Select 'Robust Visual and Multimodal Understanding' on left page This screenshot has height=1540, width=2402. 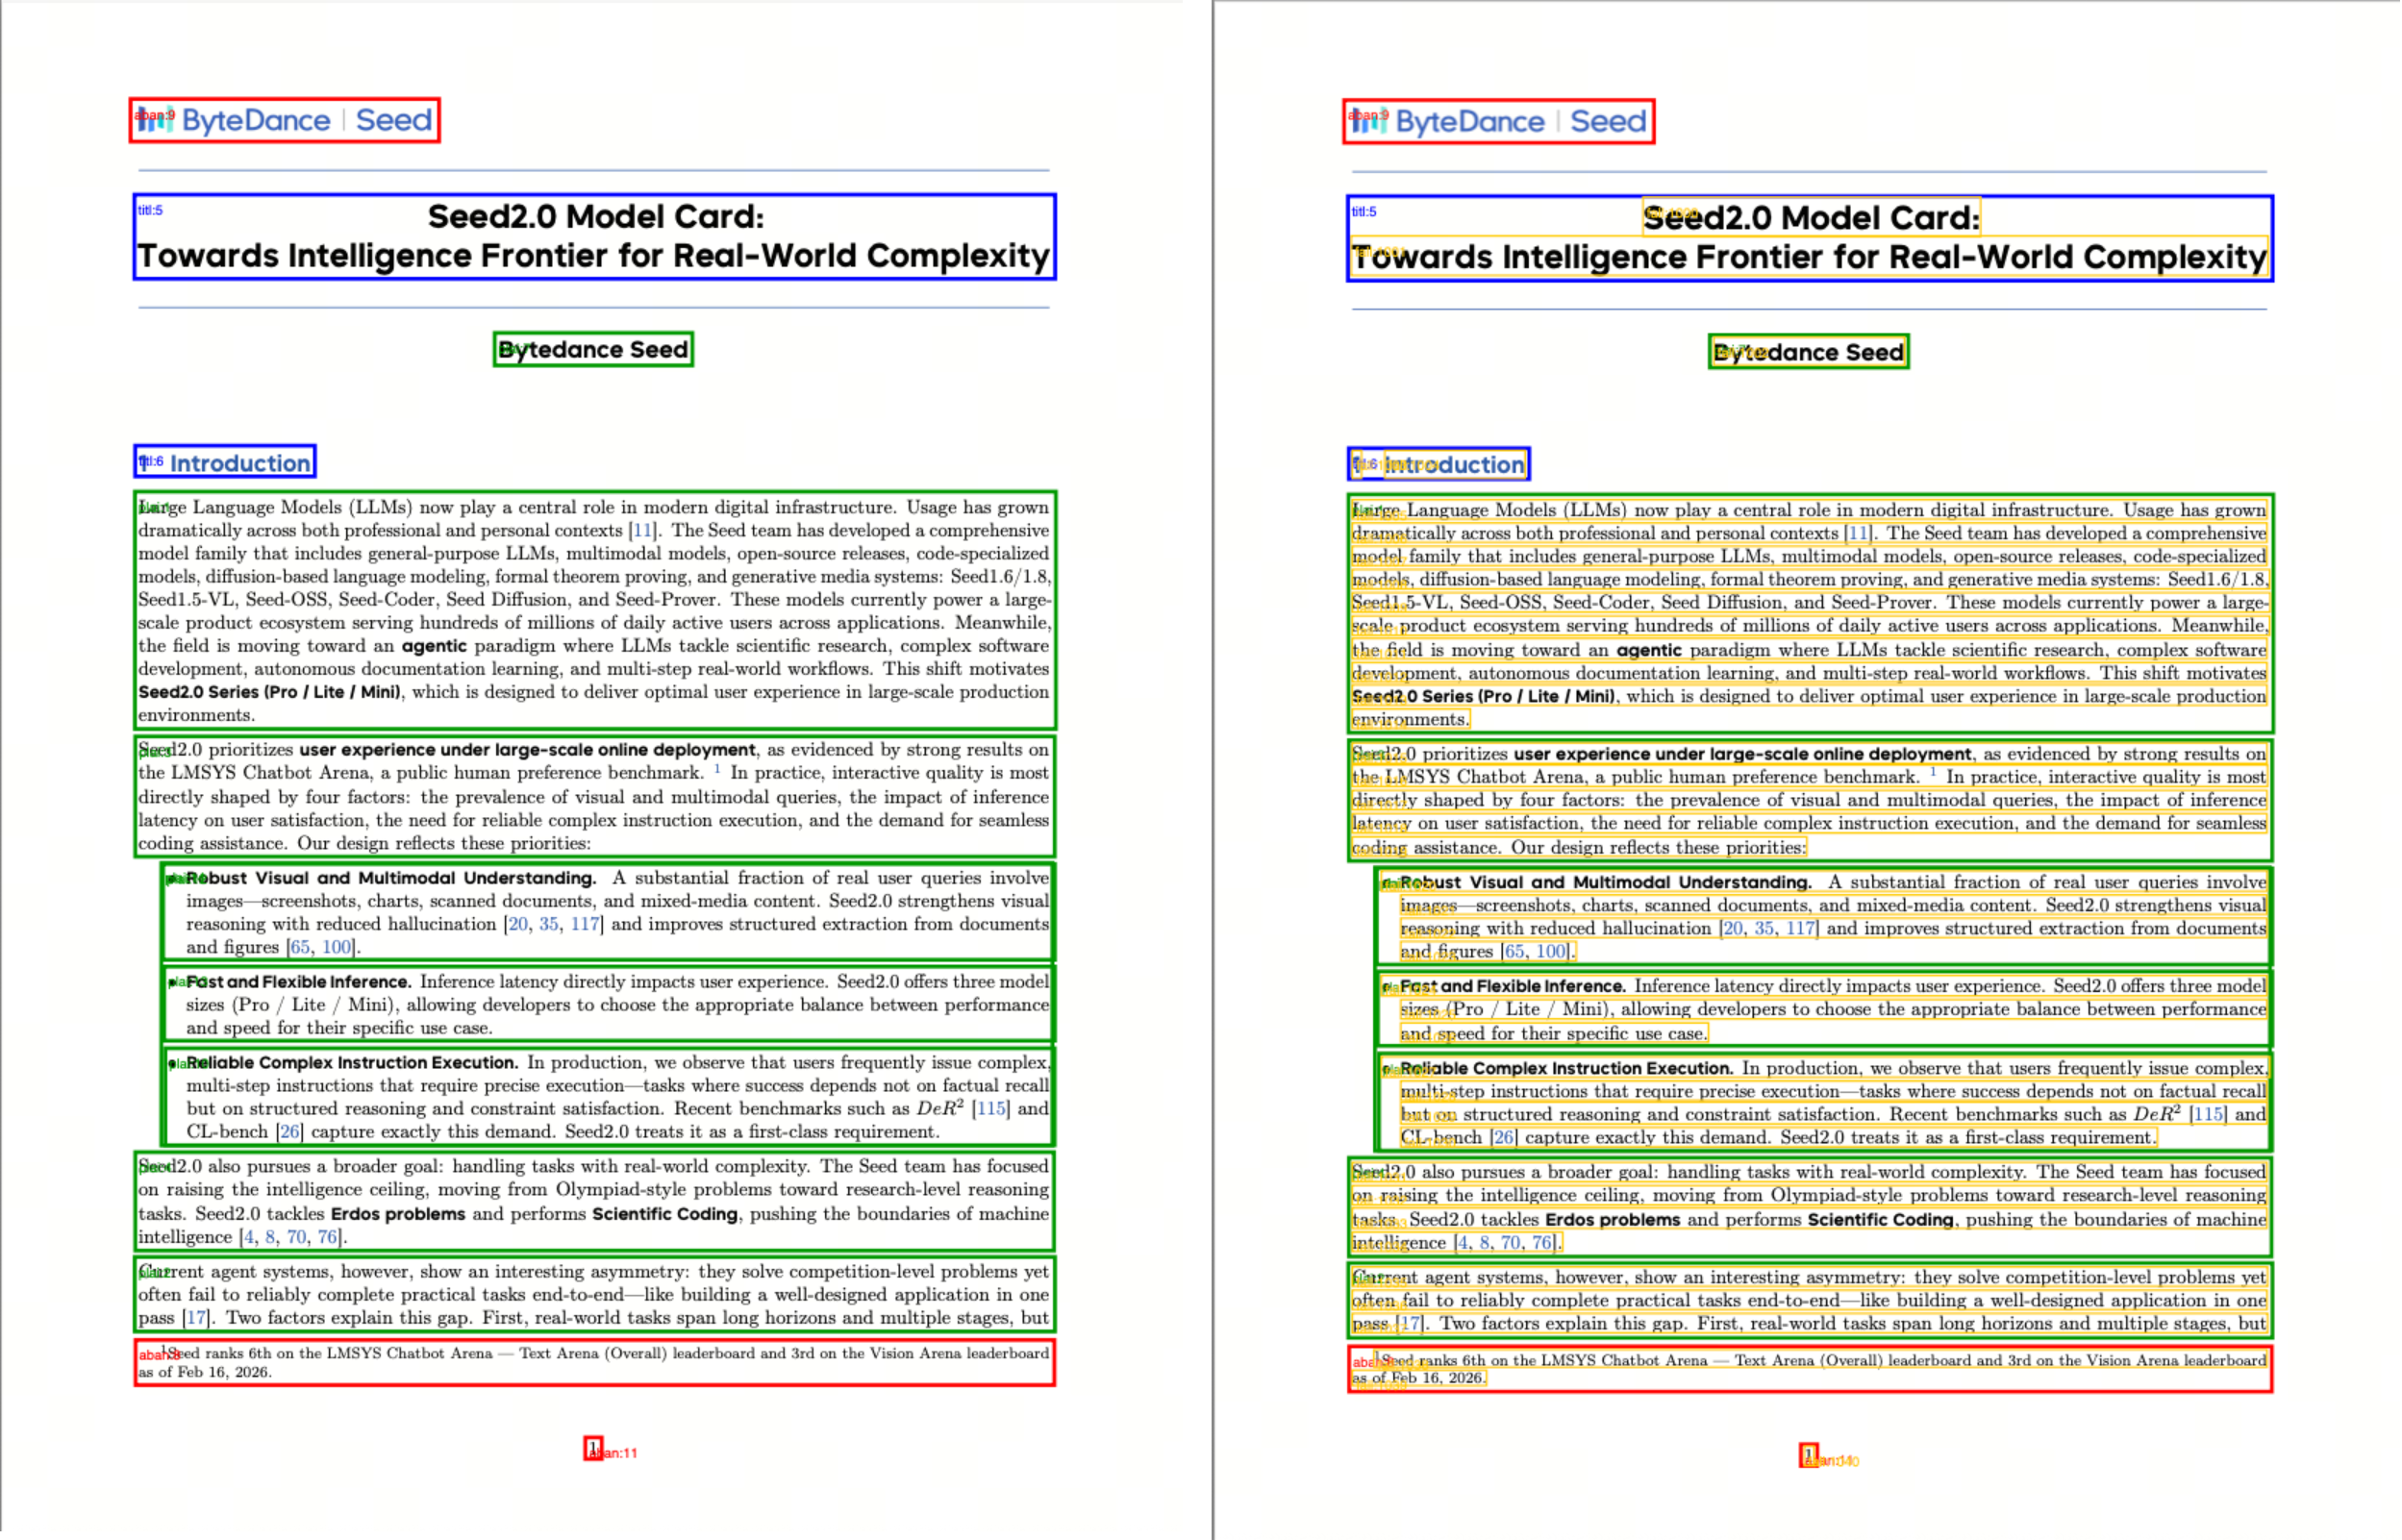(390, 878)
